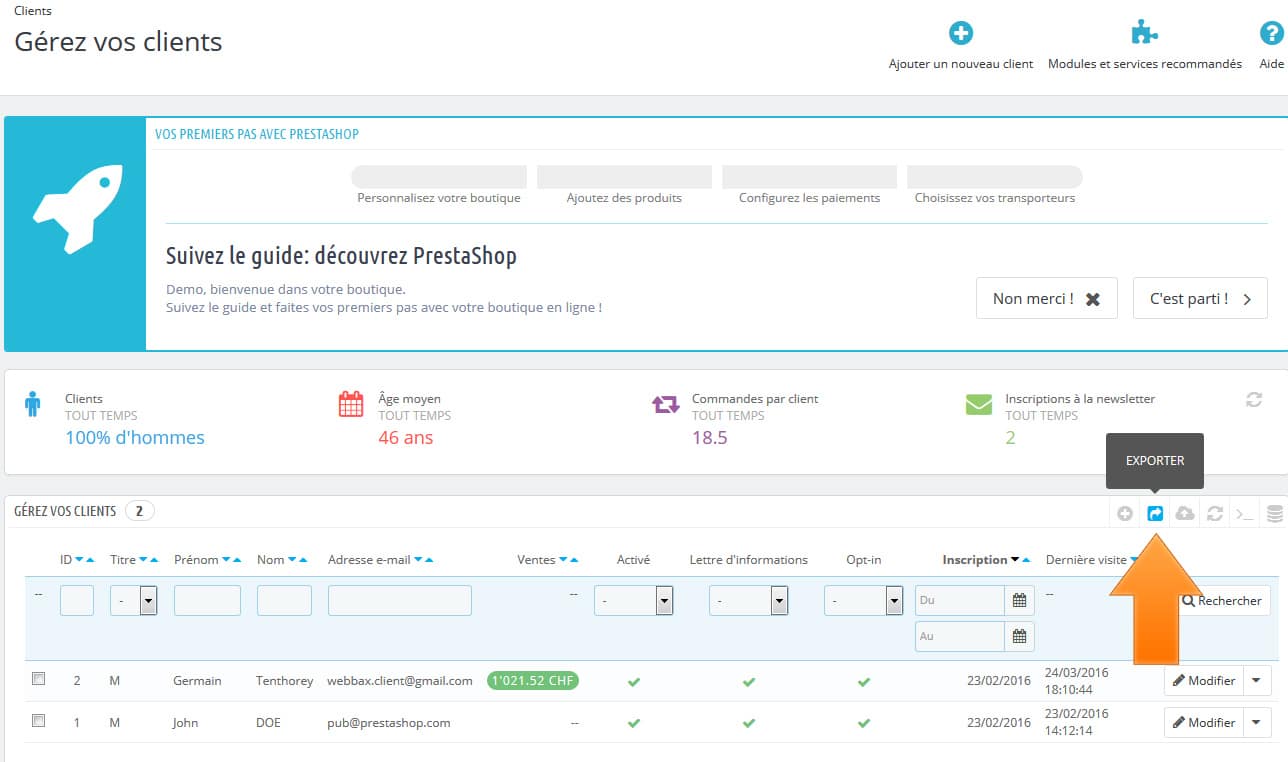Show the SQL query icon
1288x762 pixels.
point(1244,513)
